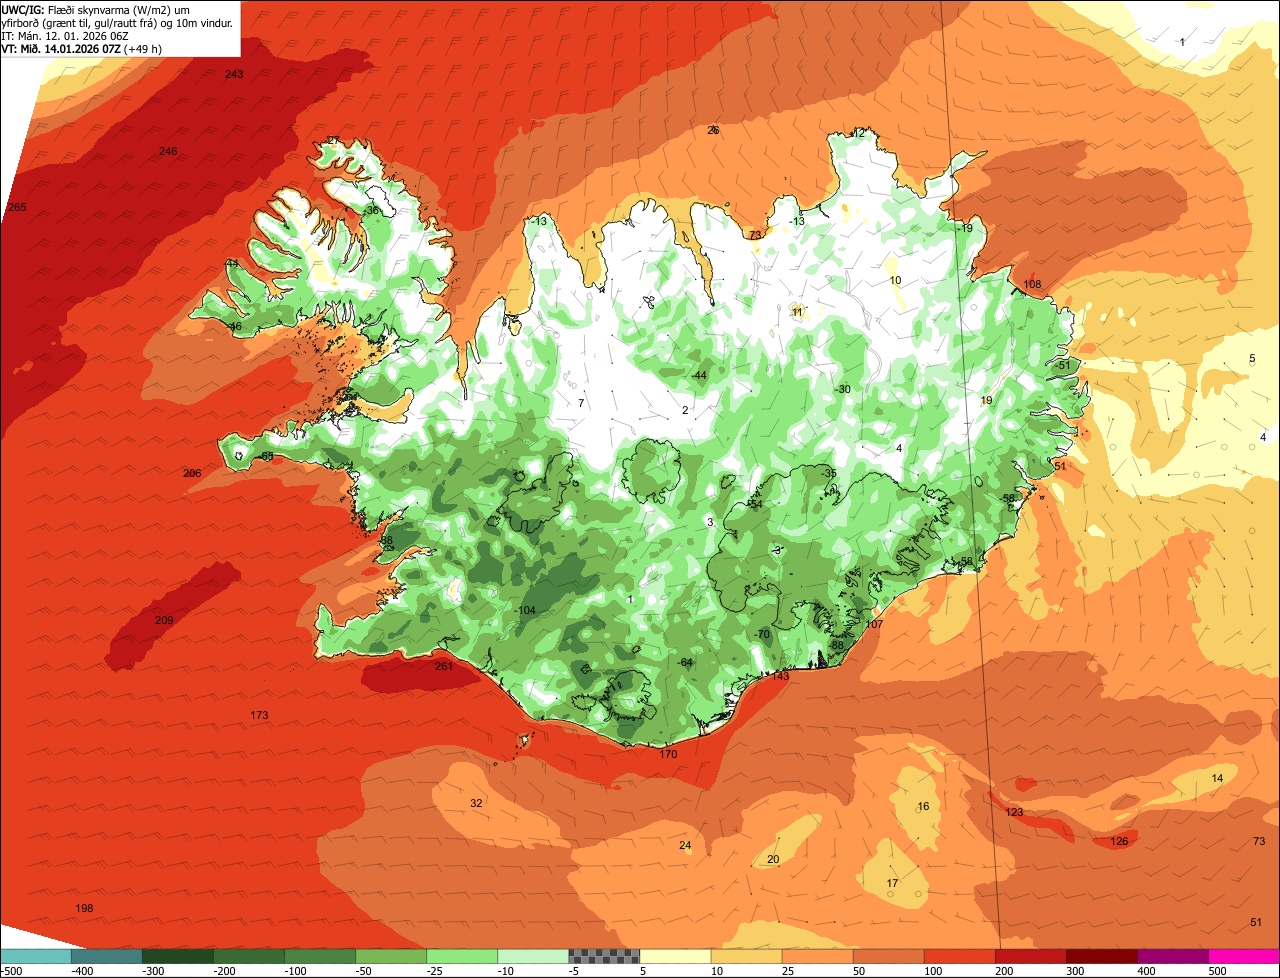Click the flux value 20 over the ocean
This screenshot has height=978, width=1280.
pyautogui.click(x=773, y=859)
